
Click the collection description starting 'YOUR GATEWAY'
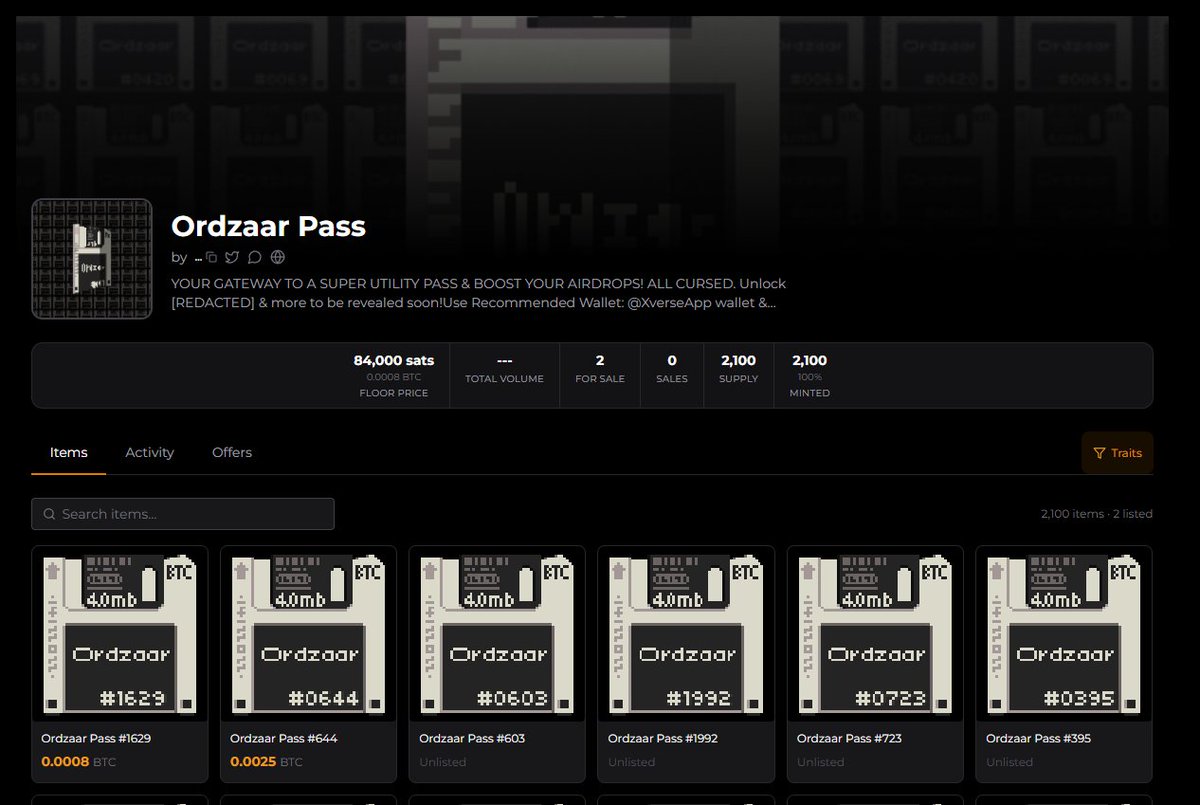click(479, 294)
